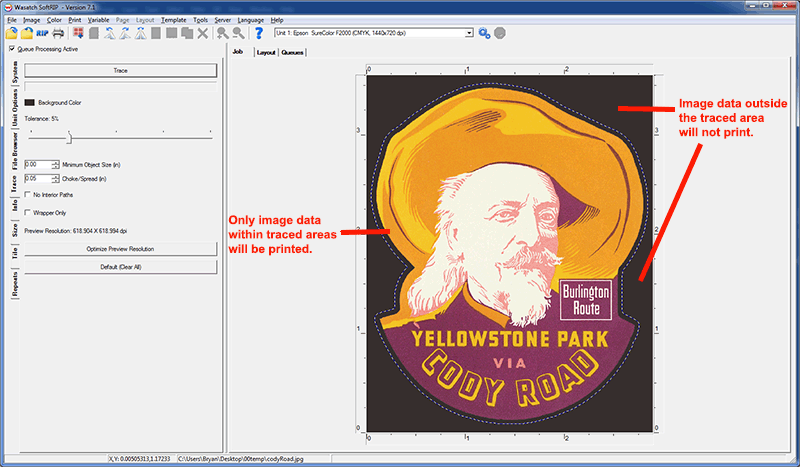This screenshot has width=800, height=467.
Task: Select the Unit Options vertical tab
Action: pyautogui.click(x=15, y=107)
